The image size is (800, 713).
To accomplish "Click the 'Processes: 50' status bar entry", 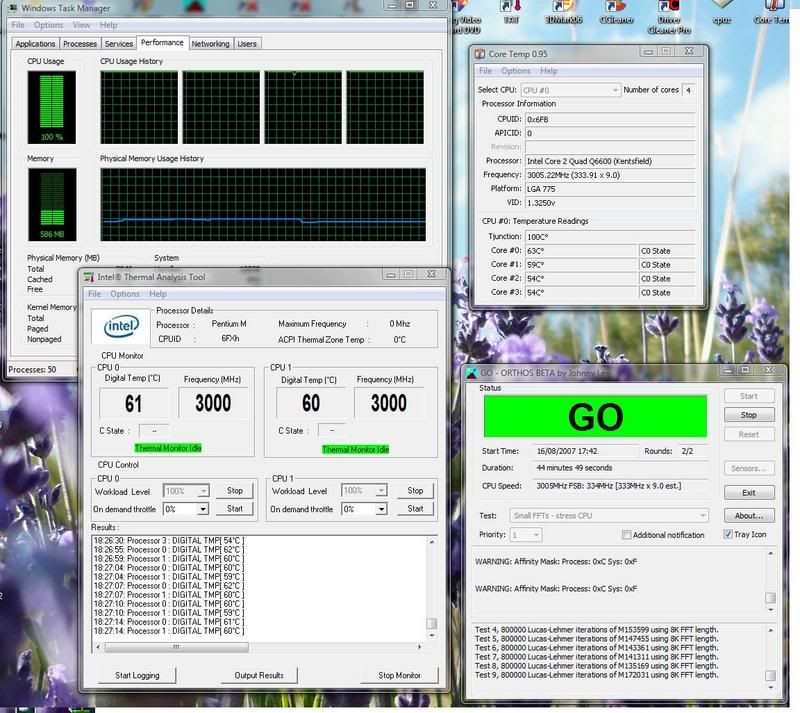I will [x=32, y=370].
